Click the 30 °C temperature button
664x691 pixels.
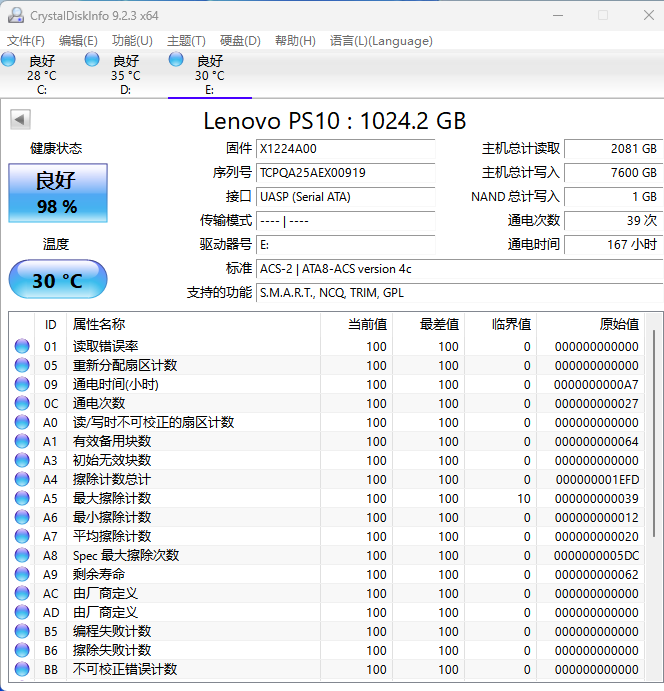coord(57,280)
